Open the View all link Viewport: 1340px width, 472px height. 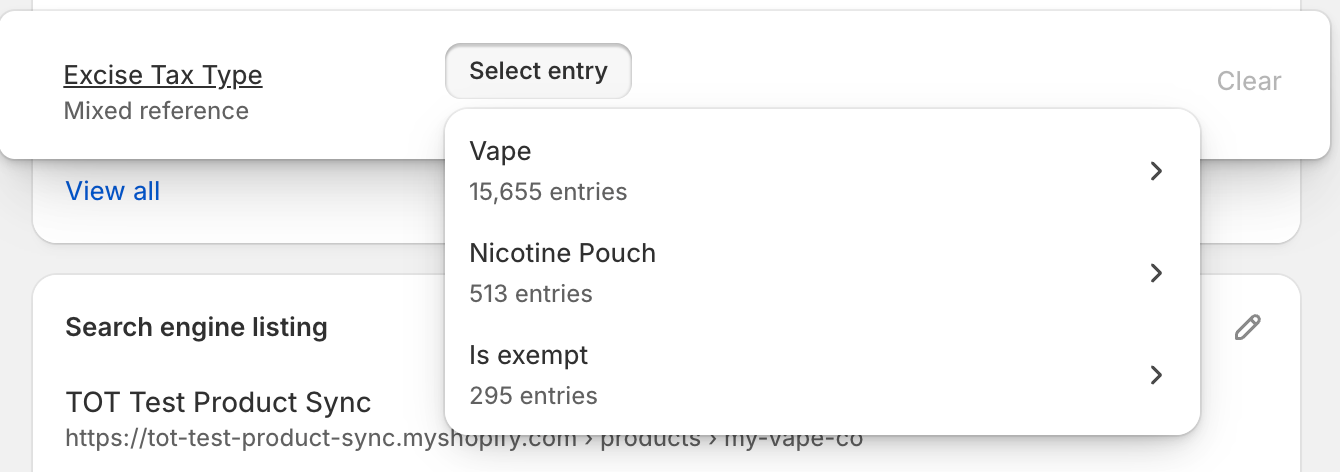pyautogui.click(x=112, y=191)
